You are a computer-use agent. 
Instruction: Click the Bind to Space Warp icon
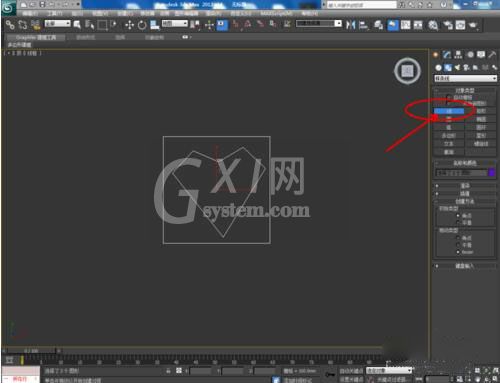pos(35,25)
